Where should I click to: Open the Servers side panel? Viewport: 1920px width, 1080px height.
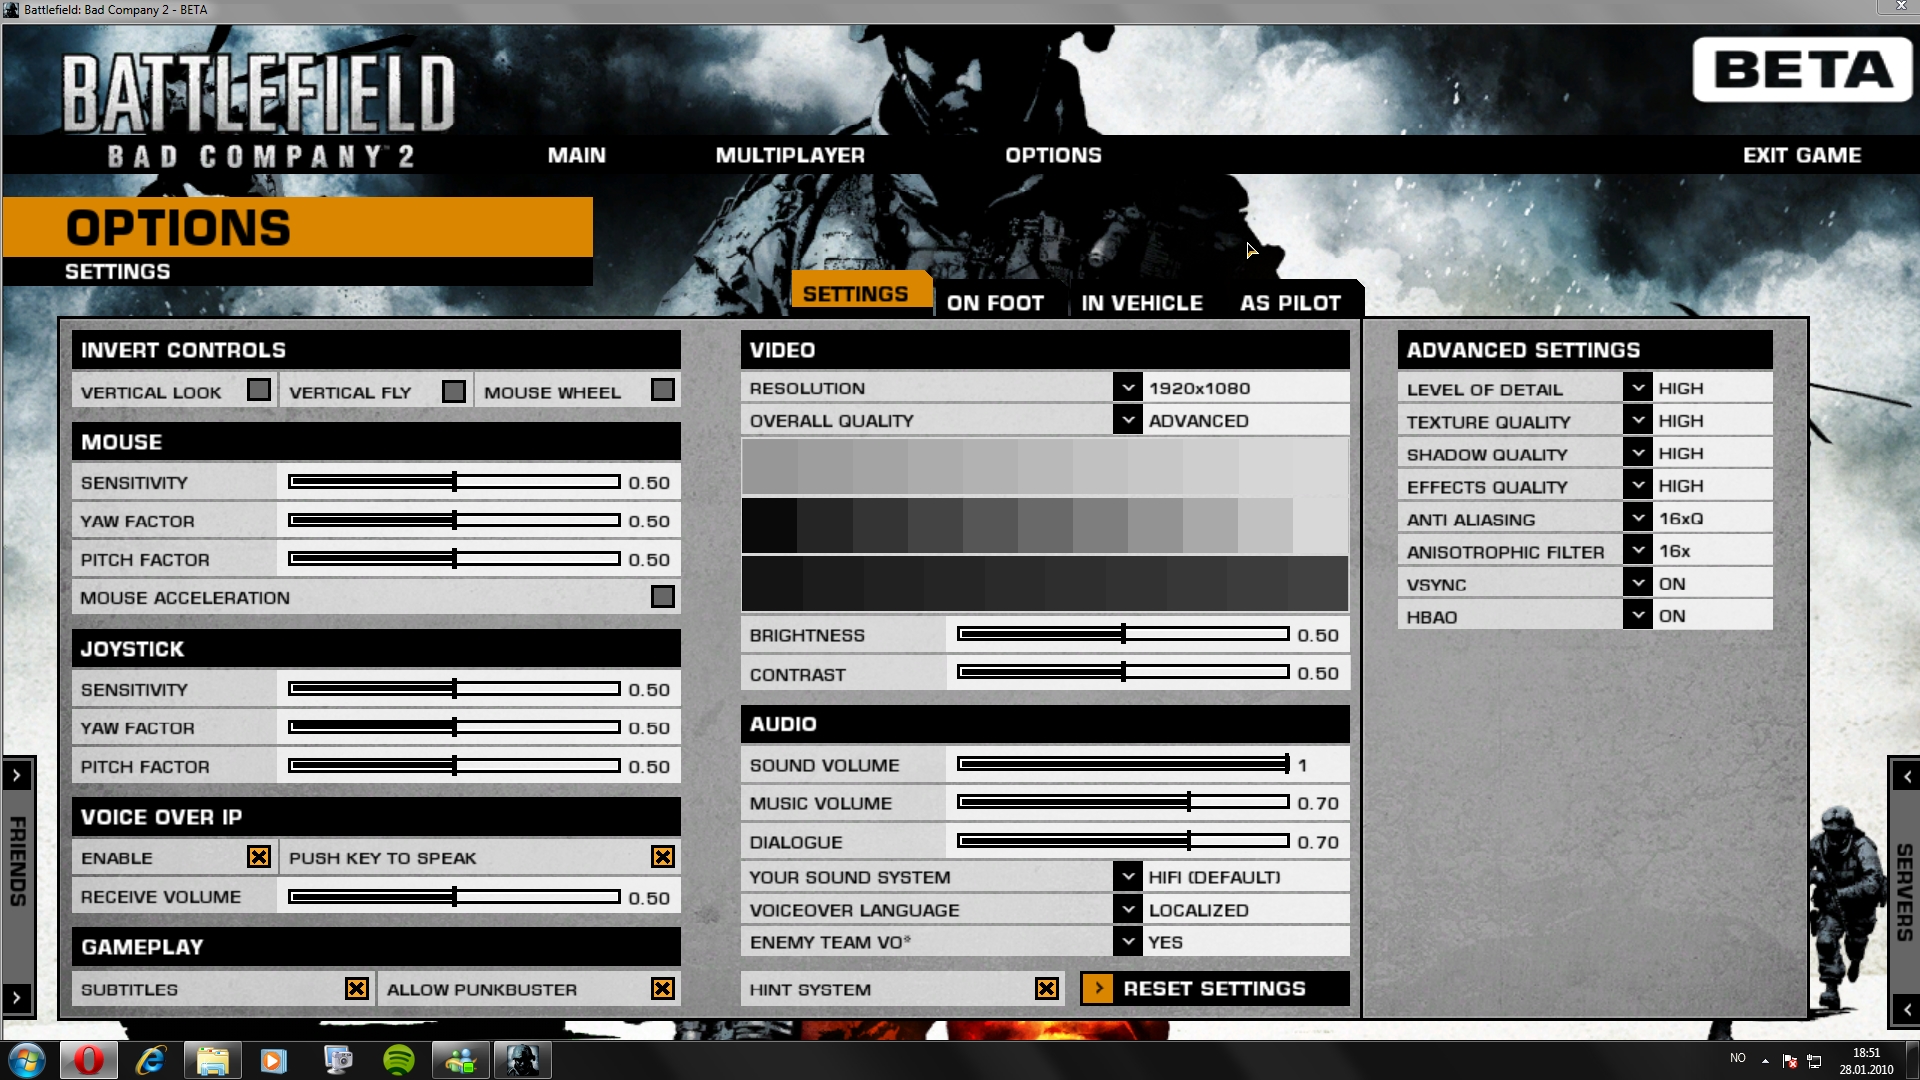(1905, 893)
